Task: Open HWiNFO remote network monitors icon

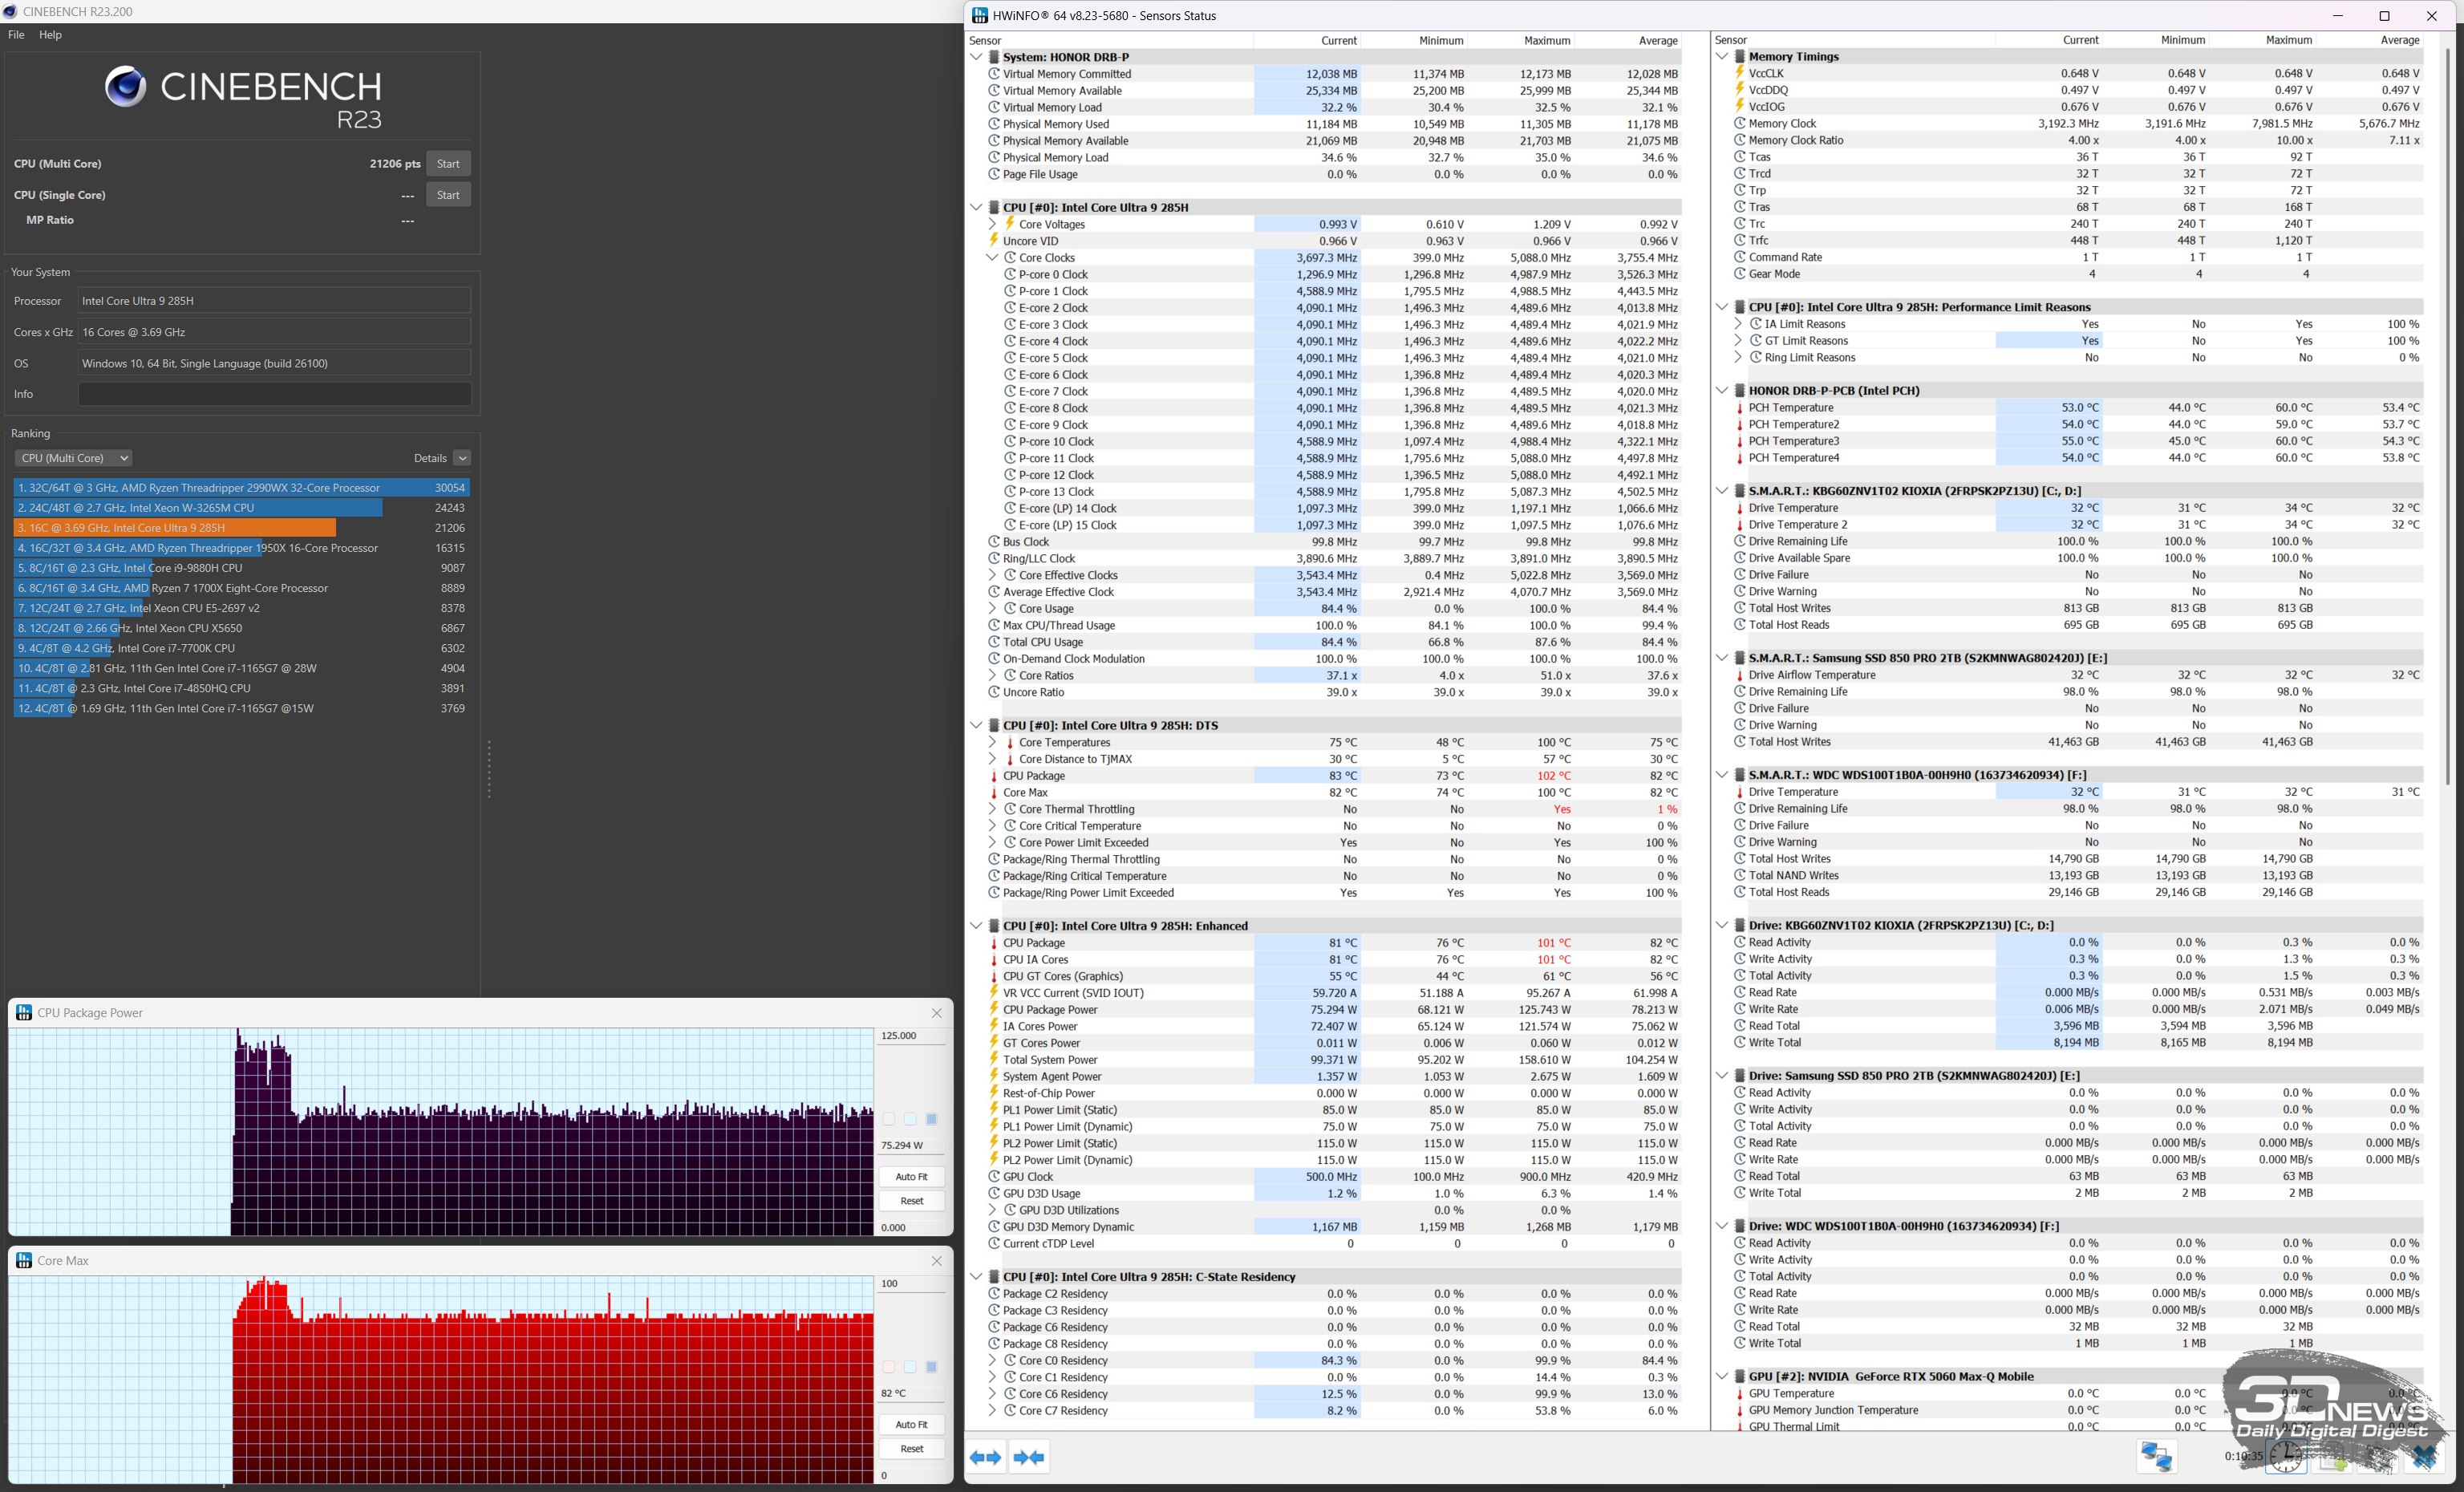Action: click(x=2156, y=1456)
